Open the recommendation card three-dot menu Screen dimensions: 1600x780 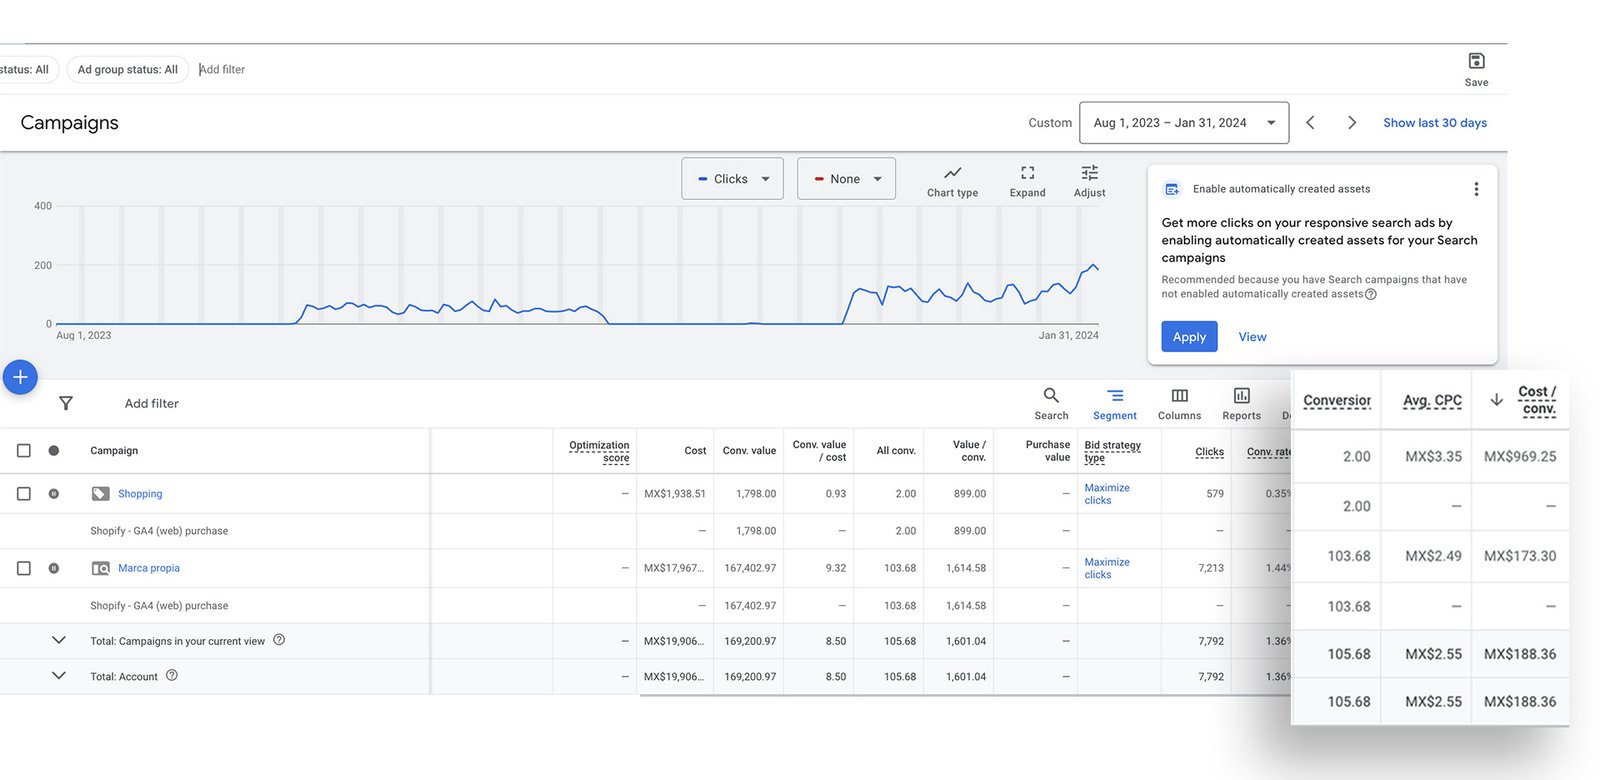pos(1476,189)
